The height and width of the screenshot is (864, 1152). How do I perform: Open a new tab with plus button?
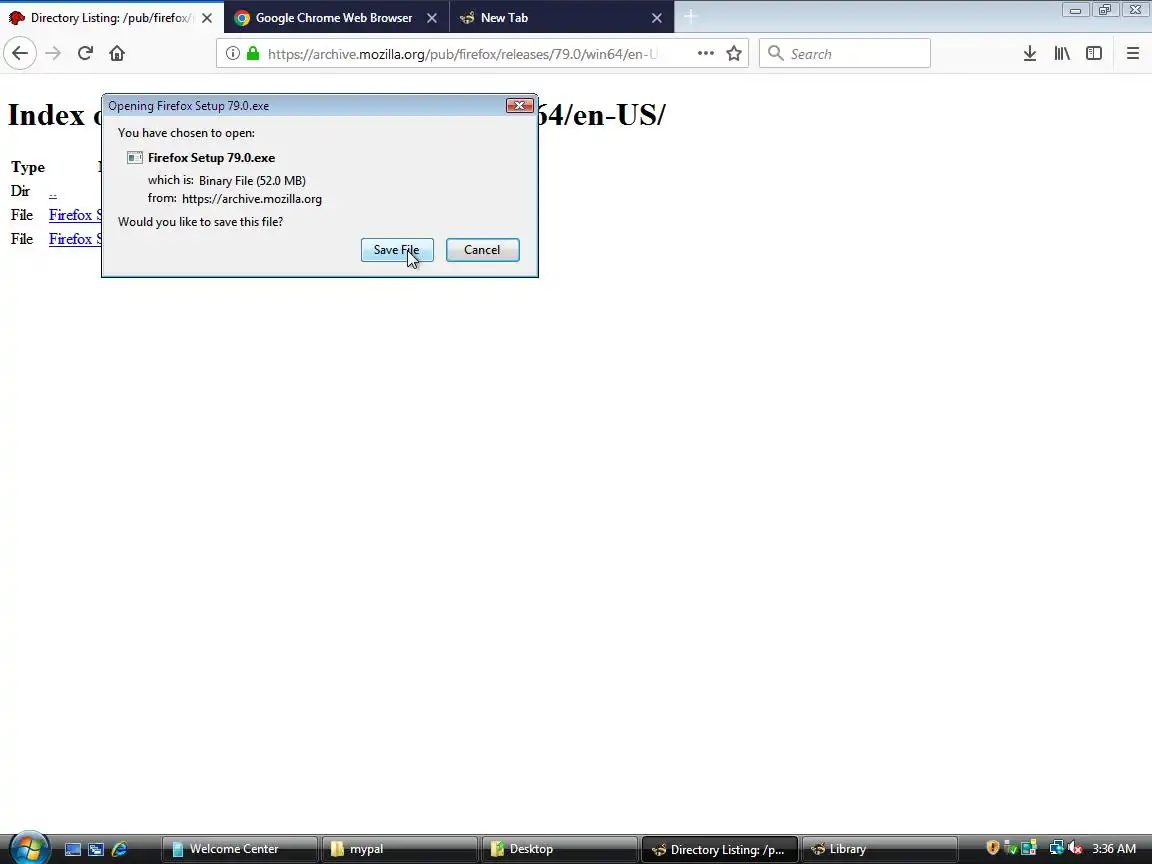click(x=690, y=17)
